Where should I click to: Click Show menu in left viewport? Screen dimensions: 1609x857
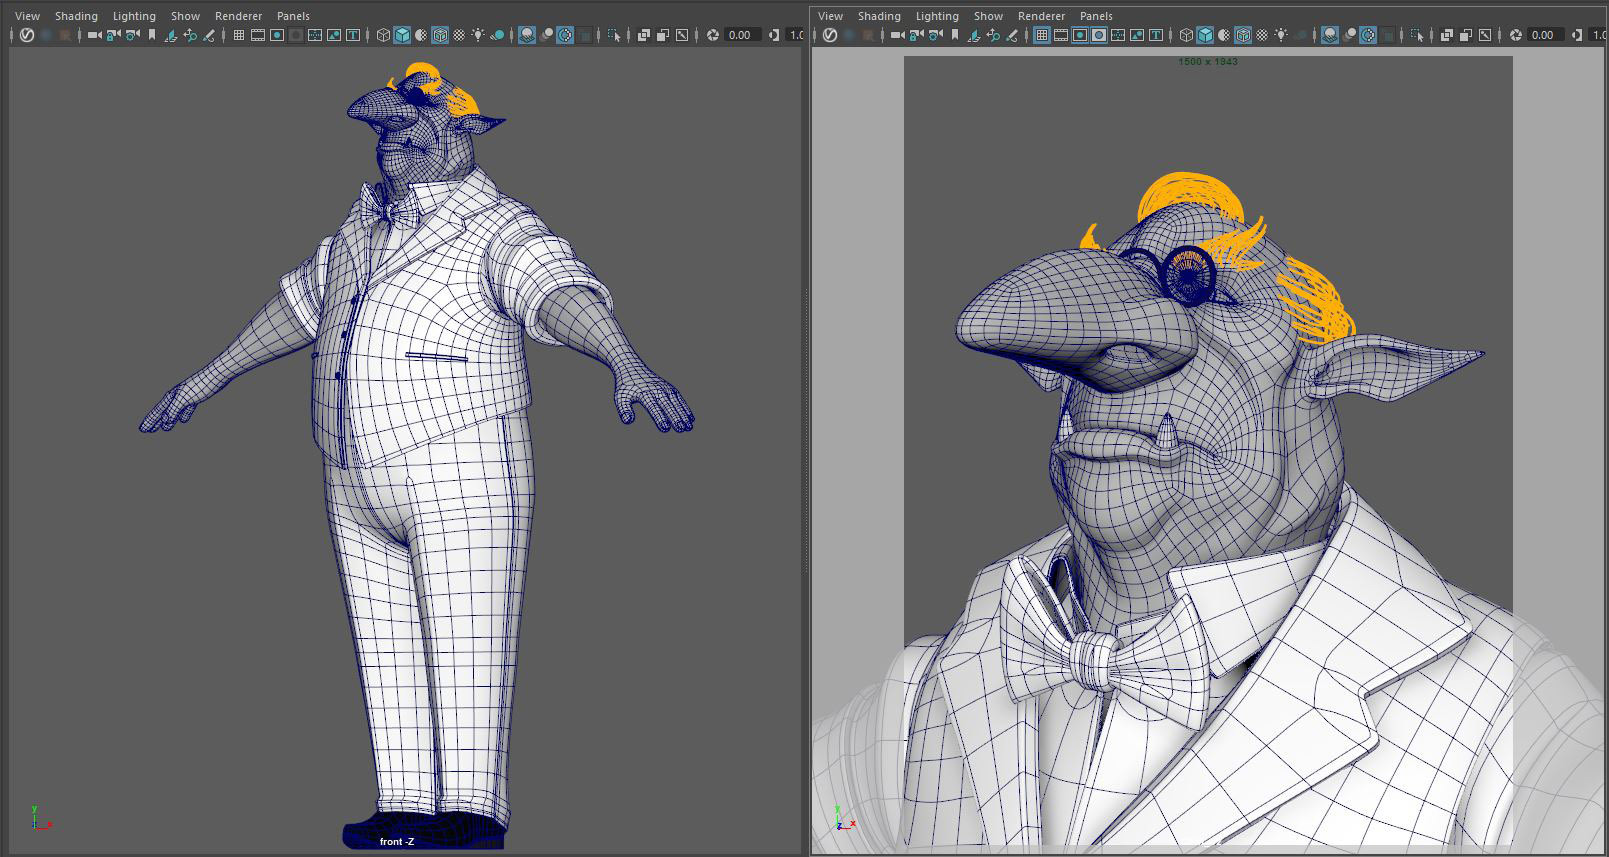(x=185, y=16)
